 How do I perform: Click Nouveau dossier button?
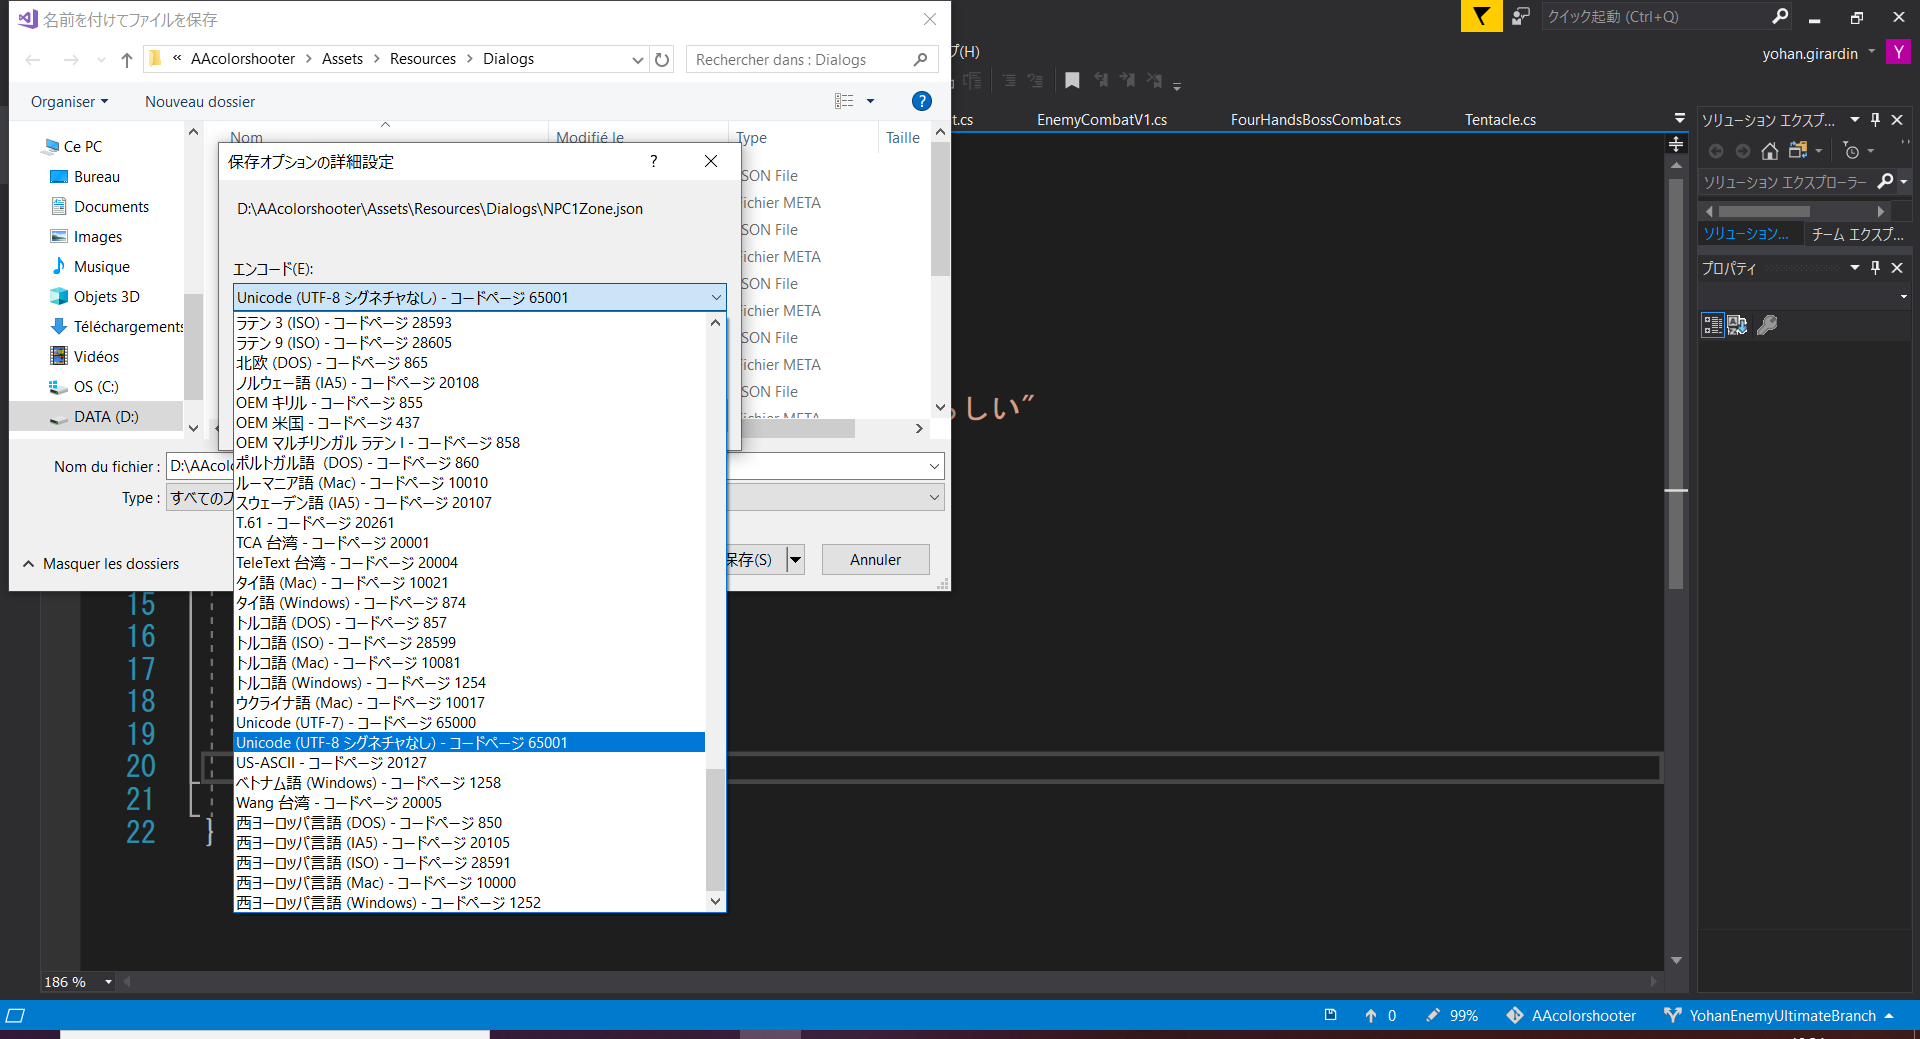[200, 101]
